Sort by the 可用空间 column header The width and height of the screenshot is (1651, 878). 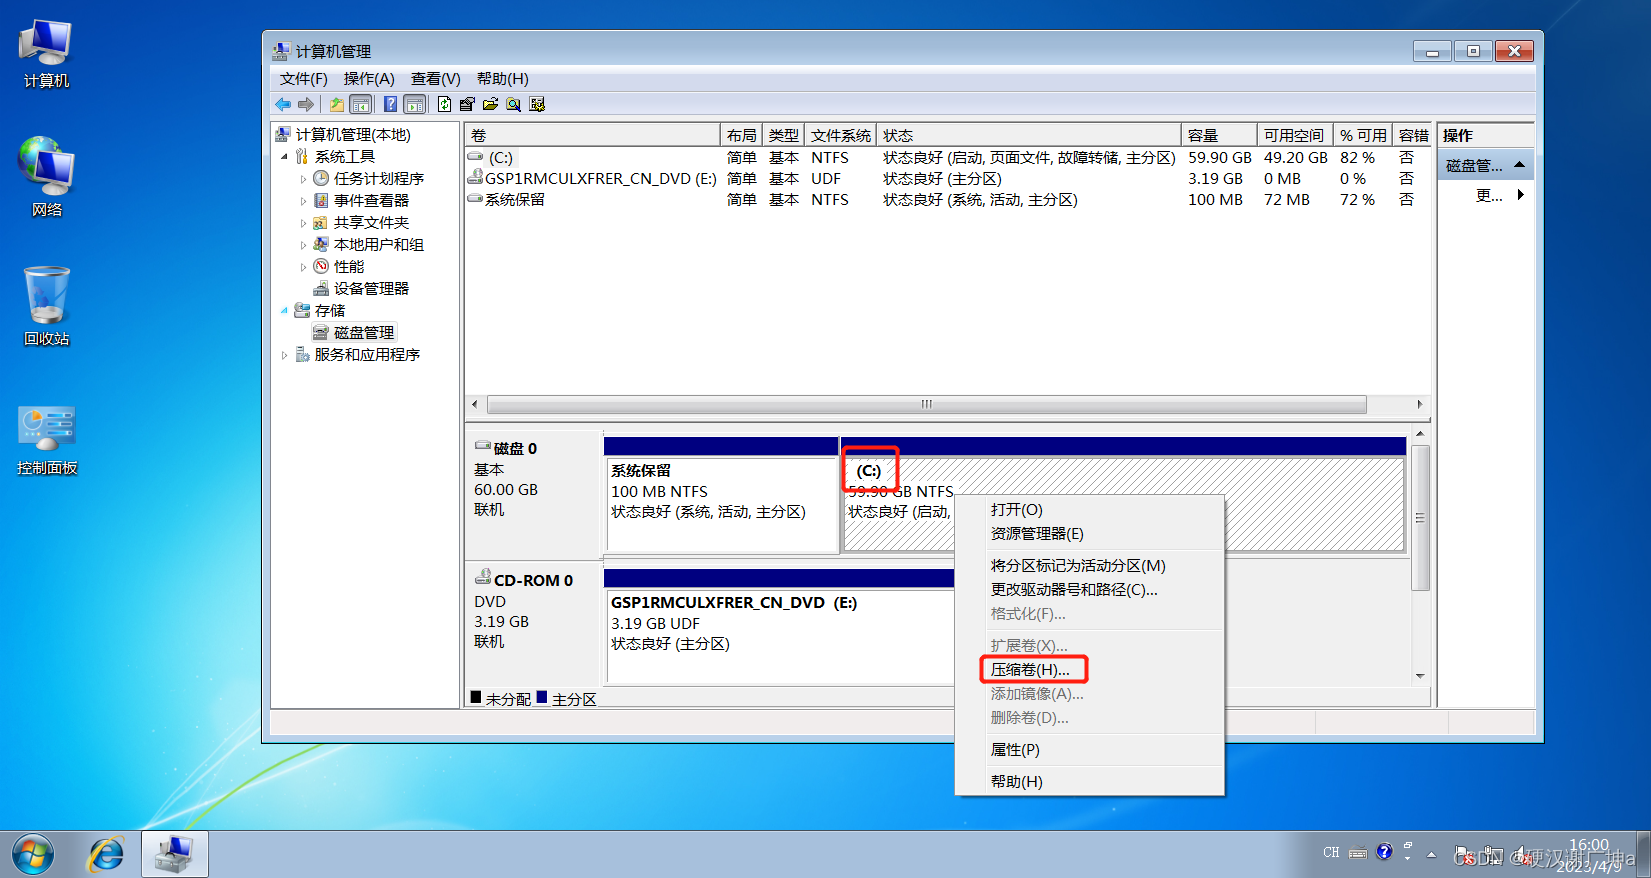click(x=1295, y=135)
